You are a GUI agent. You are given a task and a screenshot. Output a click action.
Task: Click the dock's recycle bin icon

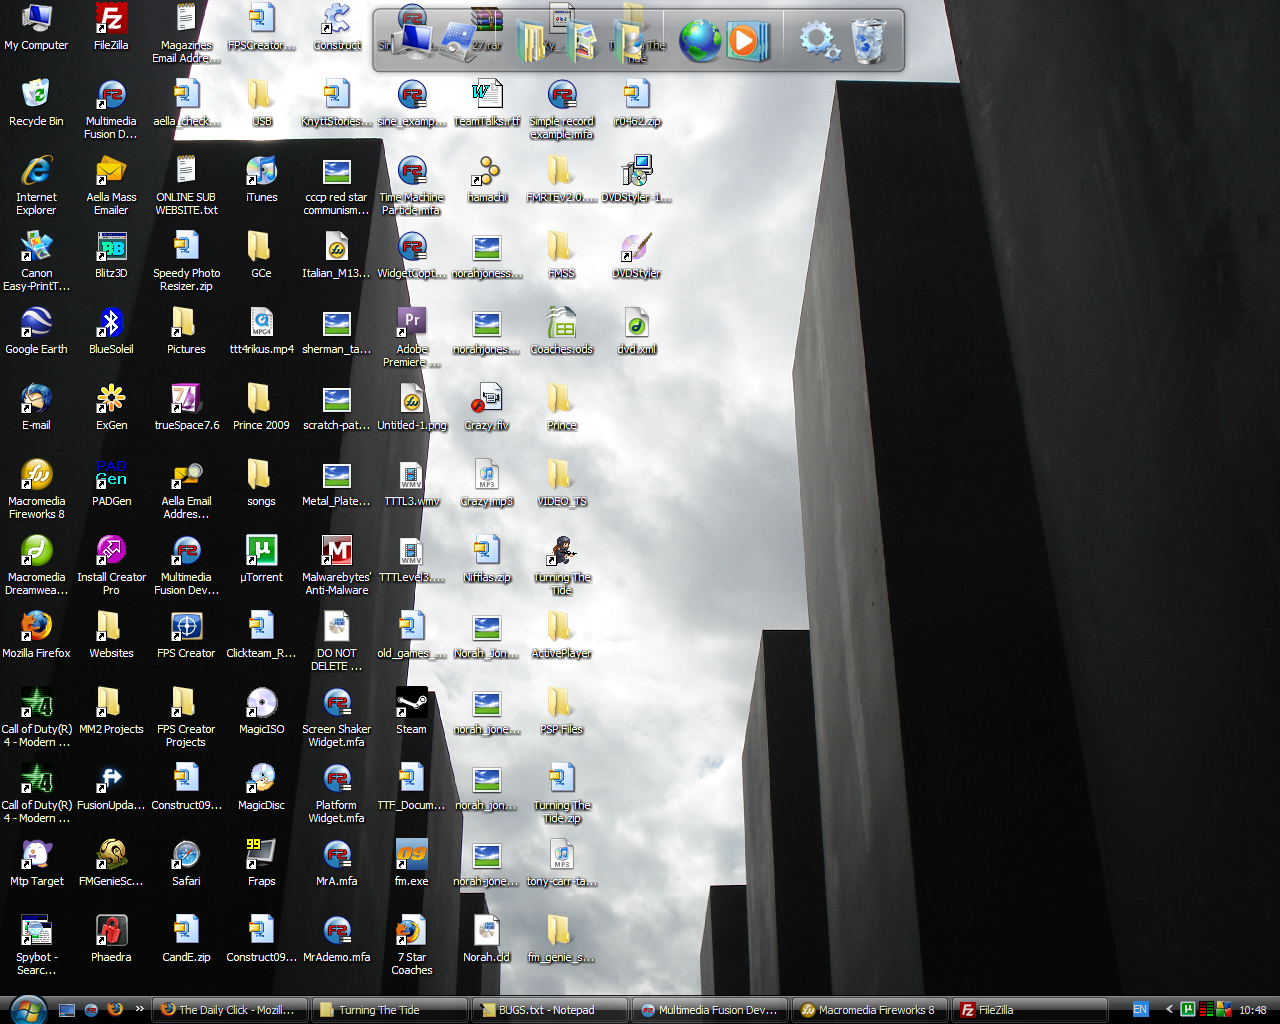pyautogui.click(x=868, y=41)
